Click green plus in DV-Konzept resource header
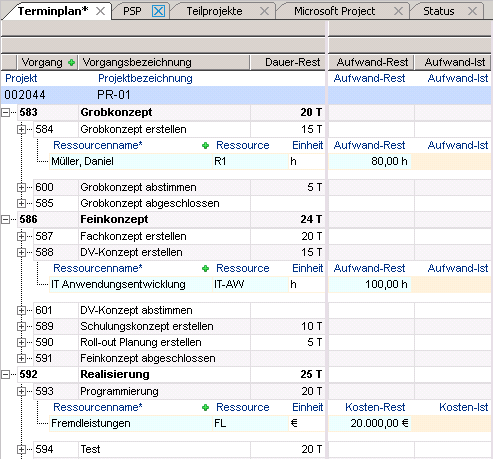 [x=205, y=268]
